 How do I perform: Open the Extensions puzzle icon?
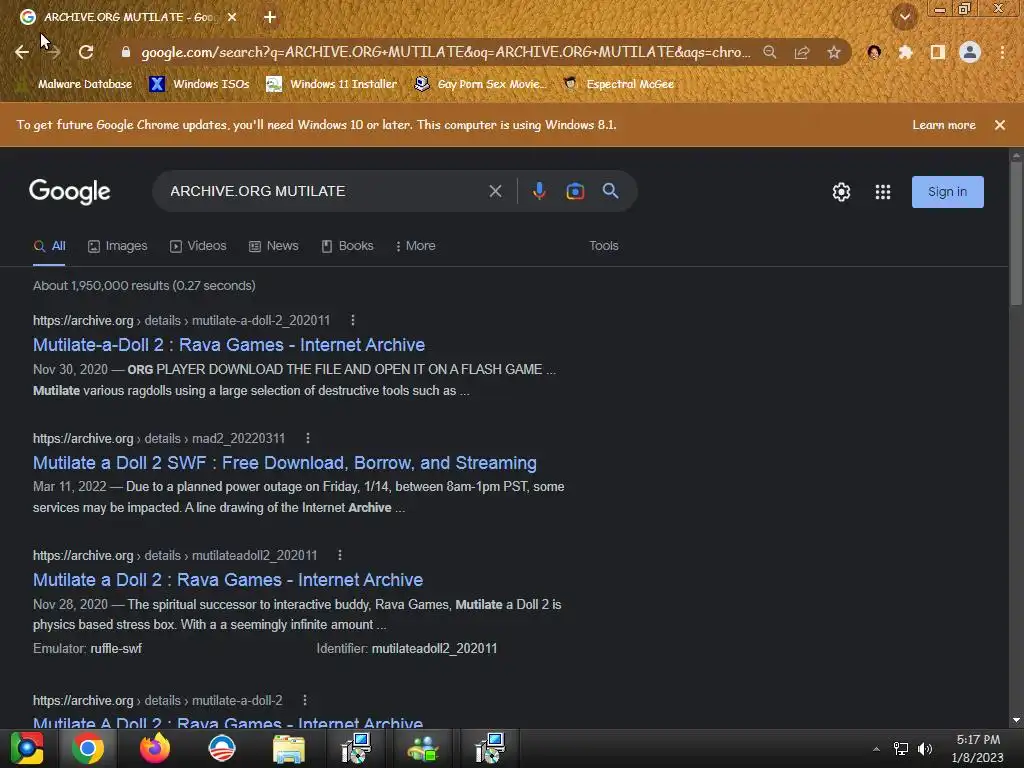905,52
